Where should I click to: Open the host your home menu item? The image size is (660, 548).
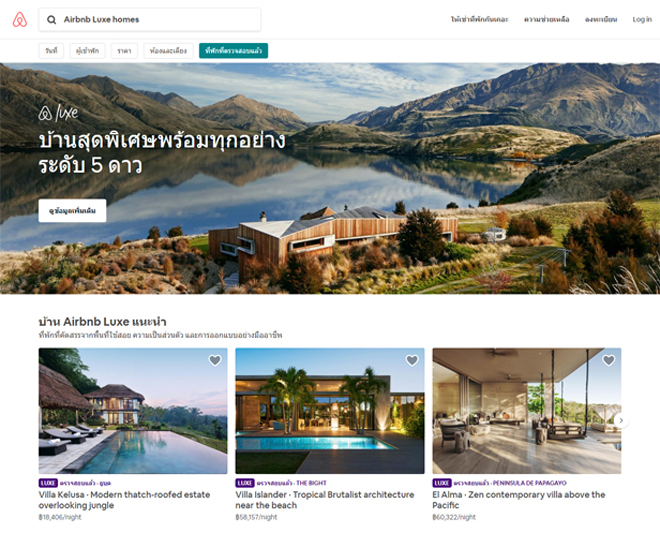click(x=479, y=20)
